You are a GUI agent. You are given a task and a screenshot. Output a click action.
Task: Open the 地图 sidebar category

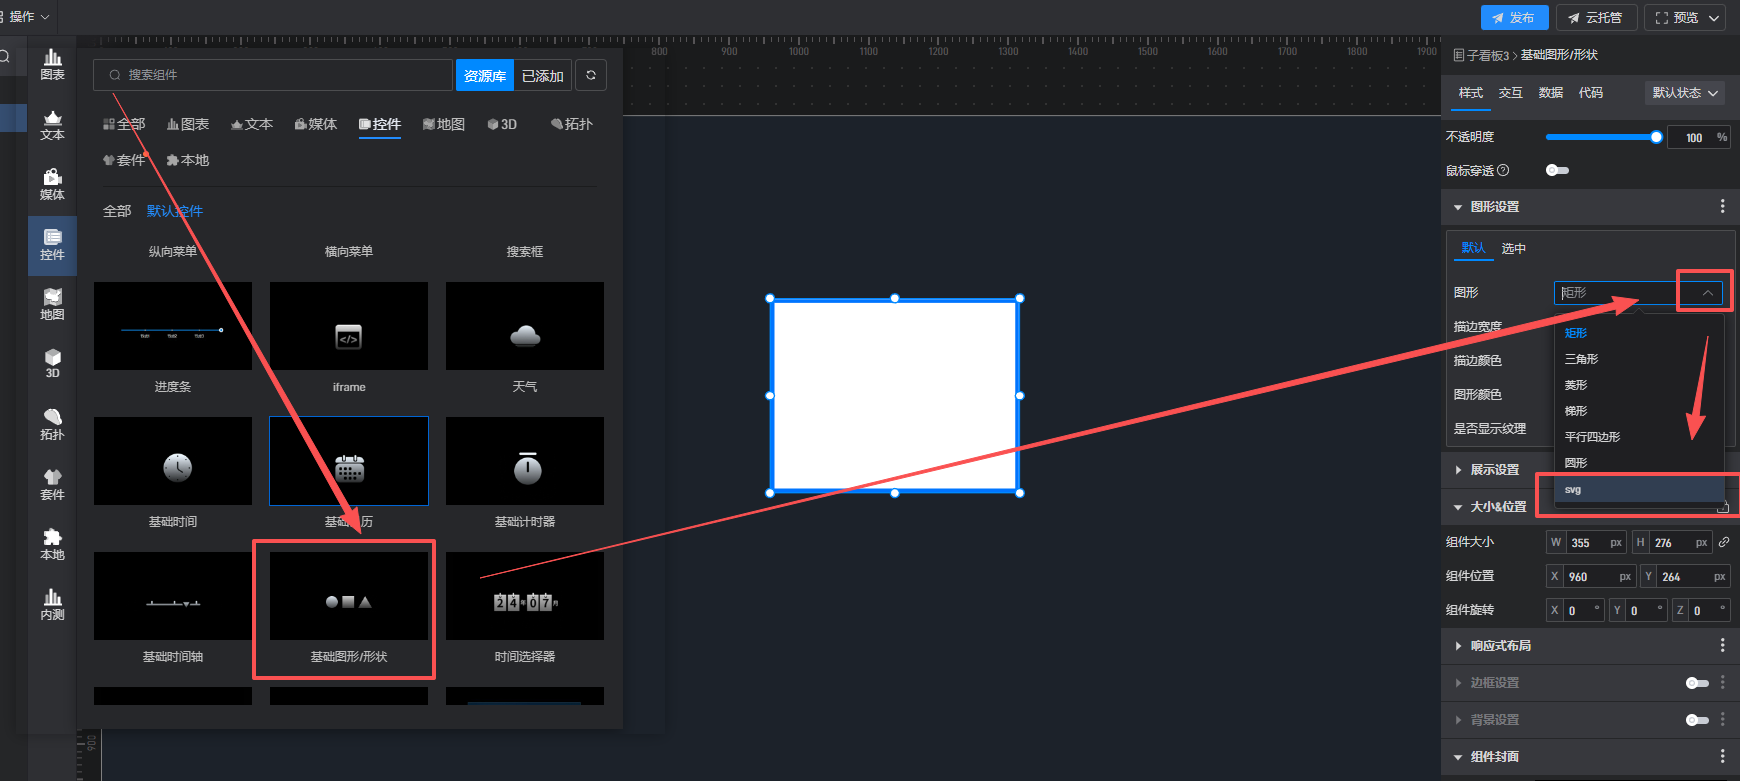tap(52, 305)
